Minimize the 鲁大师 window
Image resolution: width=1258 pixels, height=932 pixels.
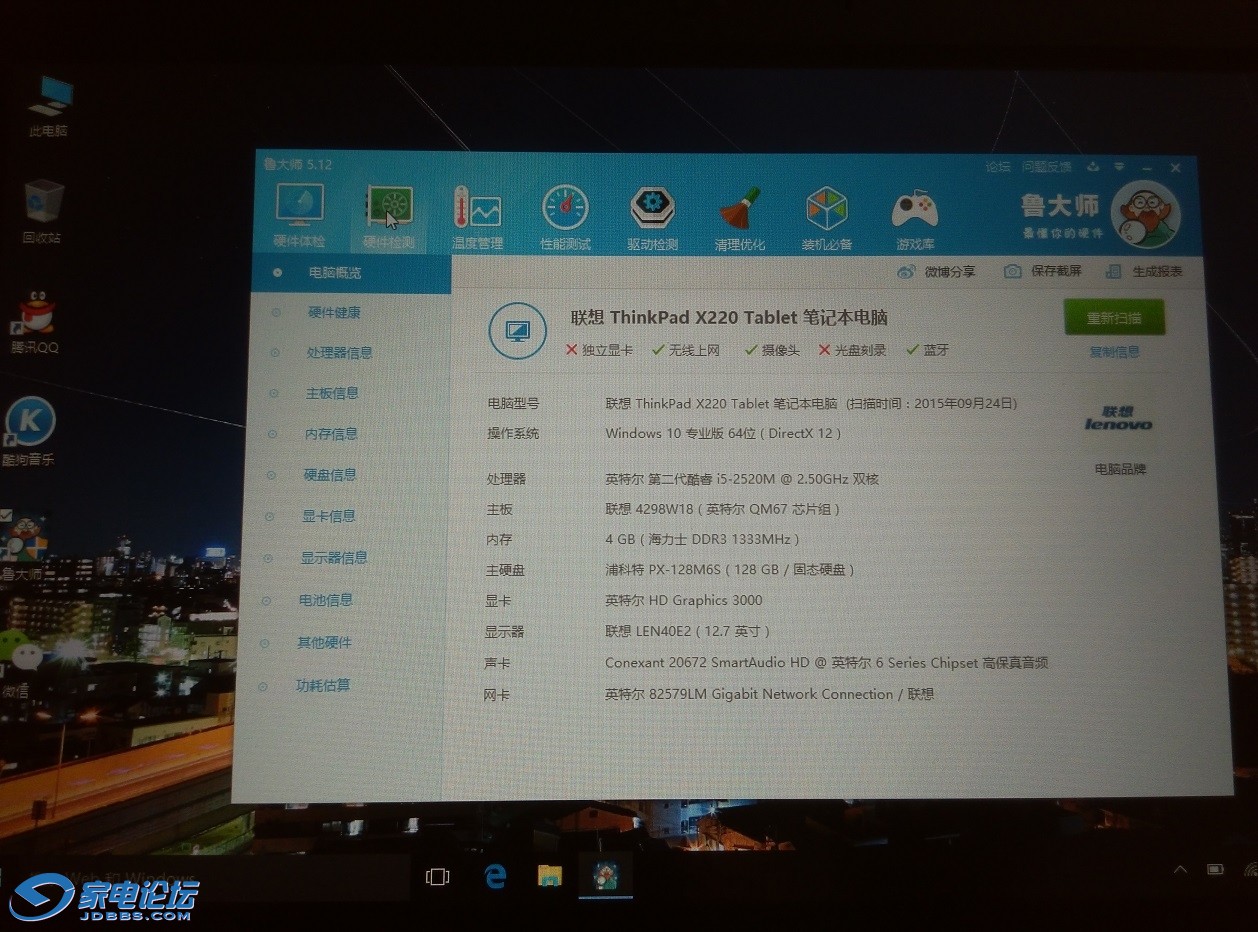pos(1148,167)
